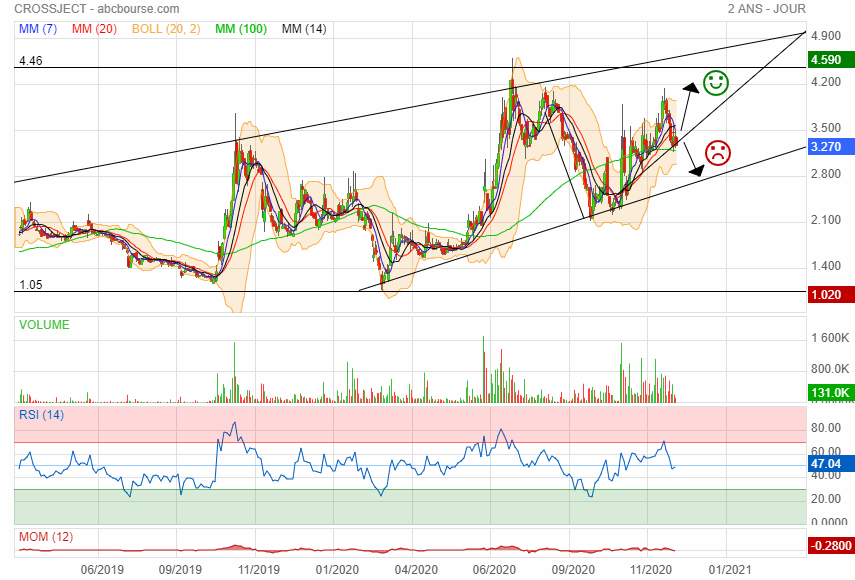This screenshot has height=580, width=855.
Task: Click the RSI (14) panel label
Action: (41, 415)
